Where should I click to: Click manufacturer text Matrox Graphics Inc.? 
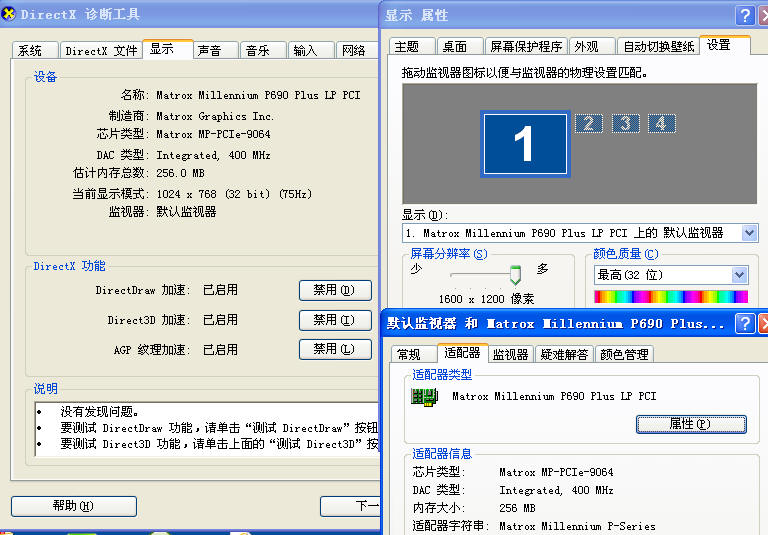coord(215,116)
